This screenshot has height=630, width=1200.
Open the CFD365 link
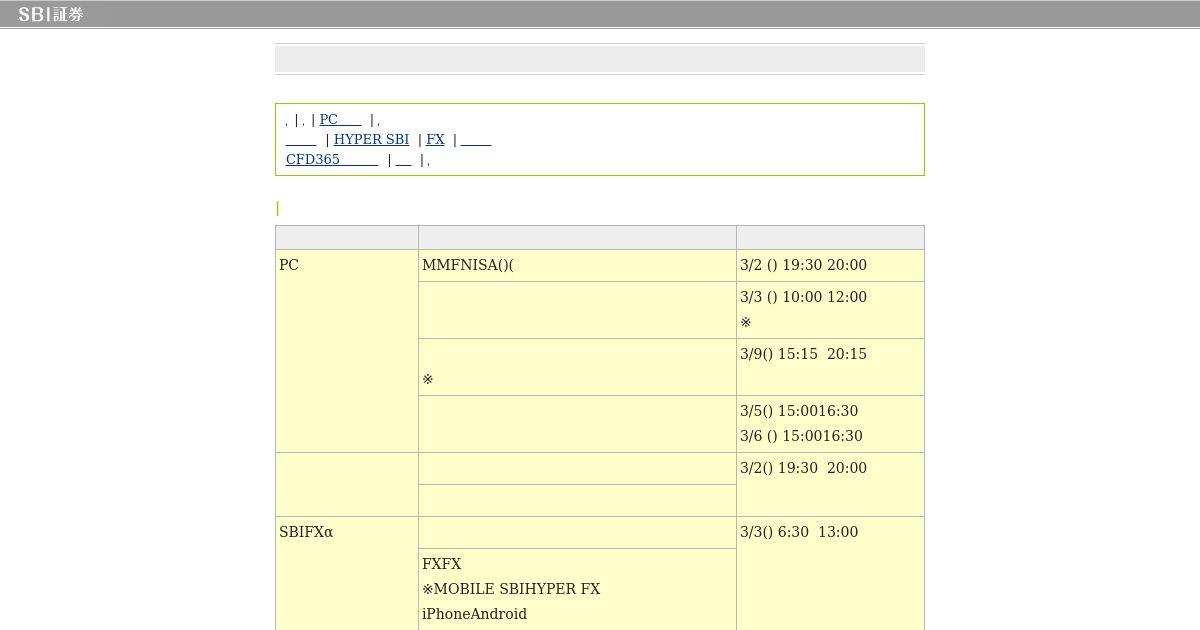tap(332, 159)
